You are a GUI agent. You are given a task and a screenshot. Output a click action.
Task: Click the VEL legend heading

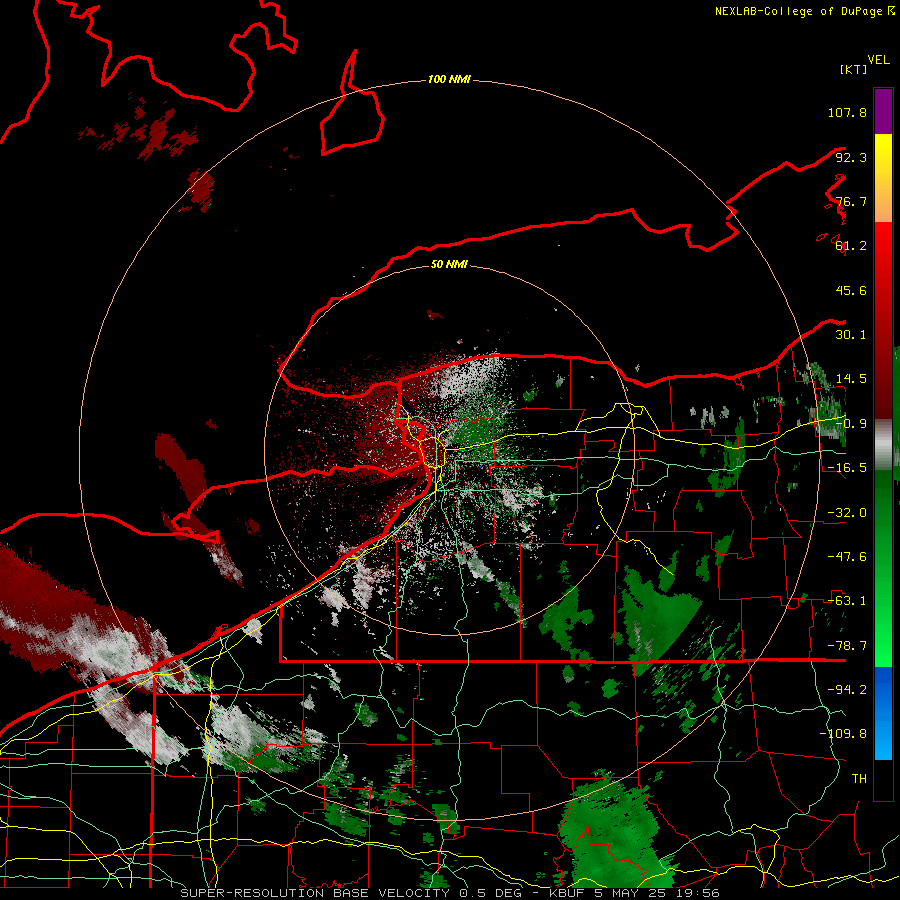pyautogui.click(x=878, y=60)
